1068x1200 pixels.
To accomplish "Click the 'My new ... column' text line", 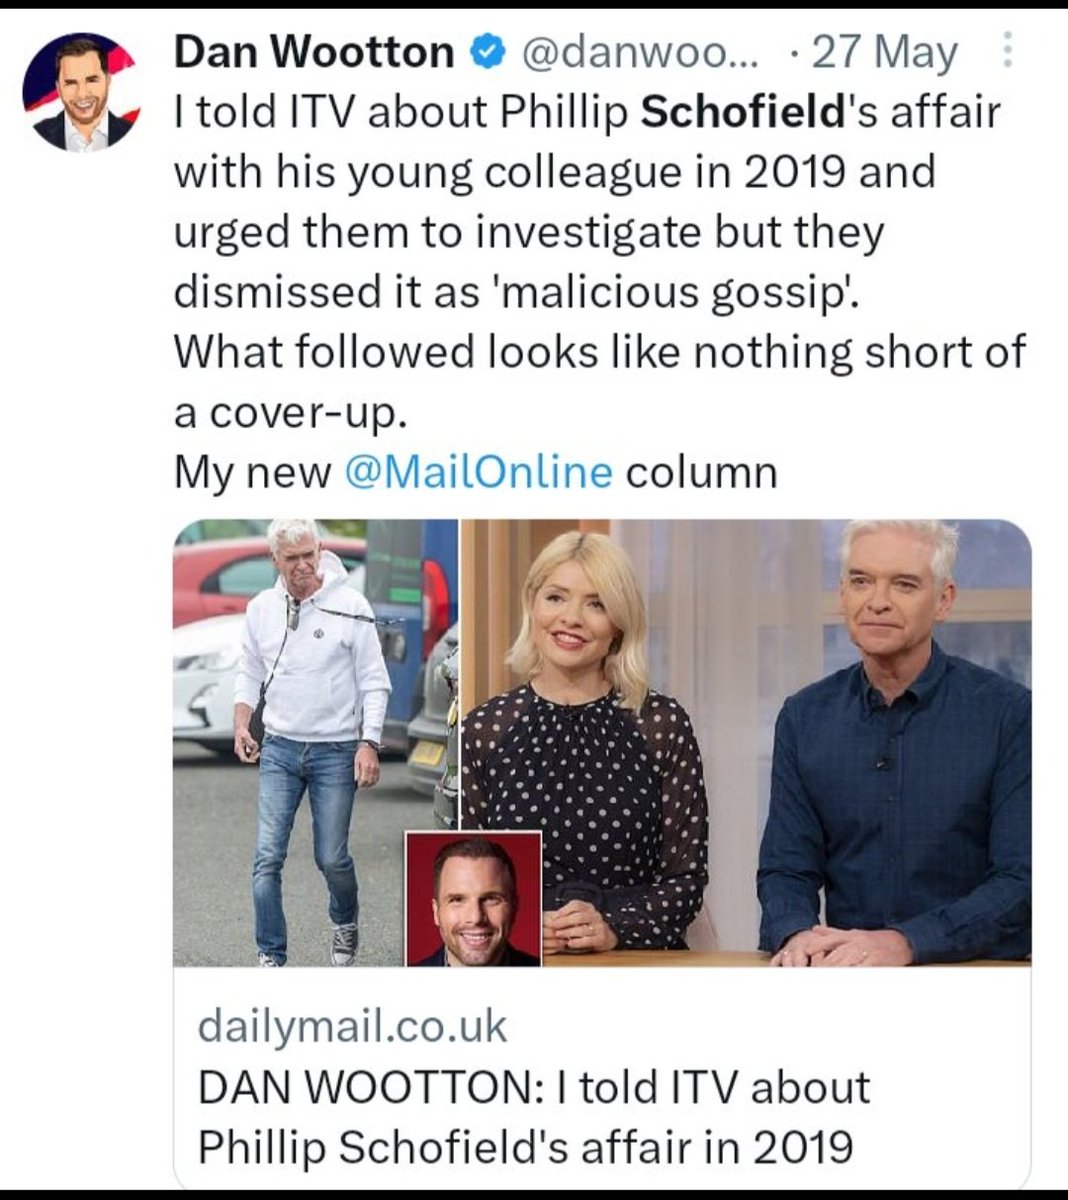I will 476,472.
